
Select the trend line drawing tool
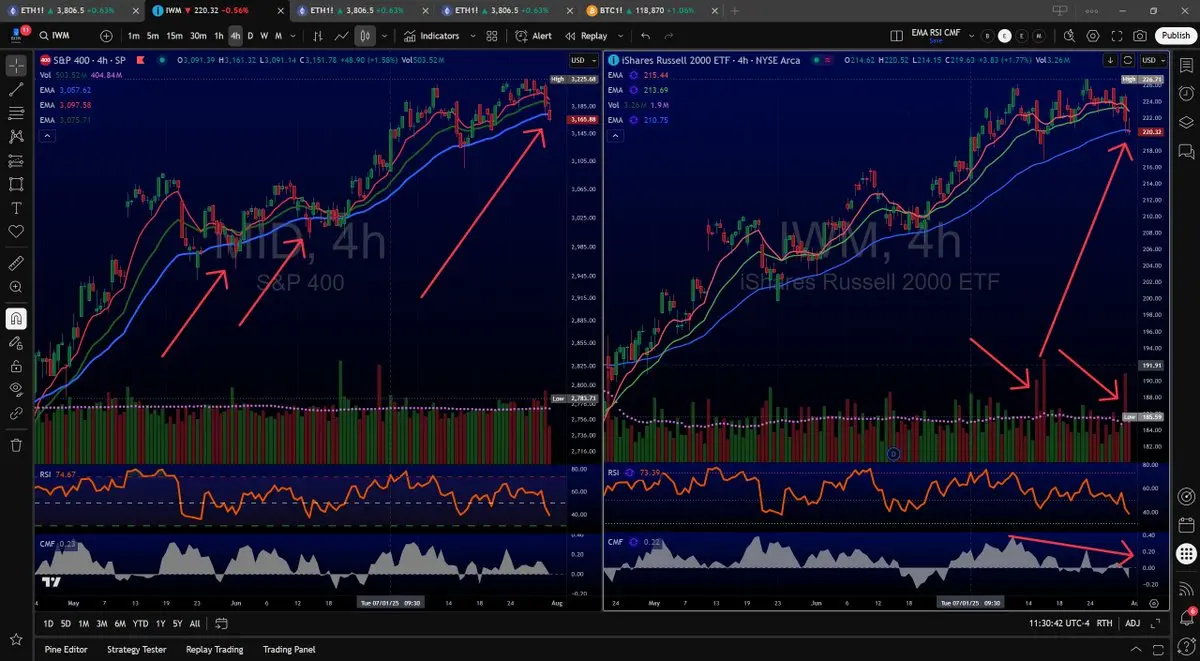point(16,90)
